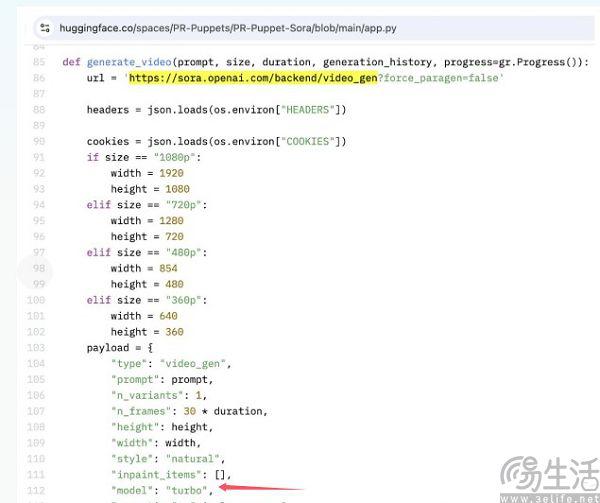Click 'width = 640' code line
The width and height of the screenshot is (600, 503).
point(144,316)
